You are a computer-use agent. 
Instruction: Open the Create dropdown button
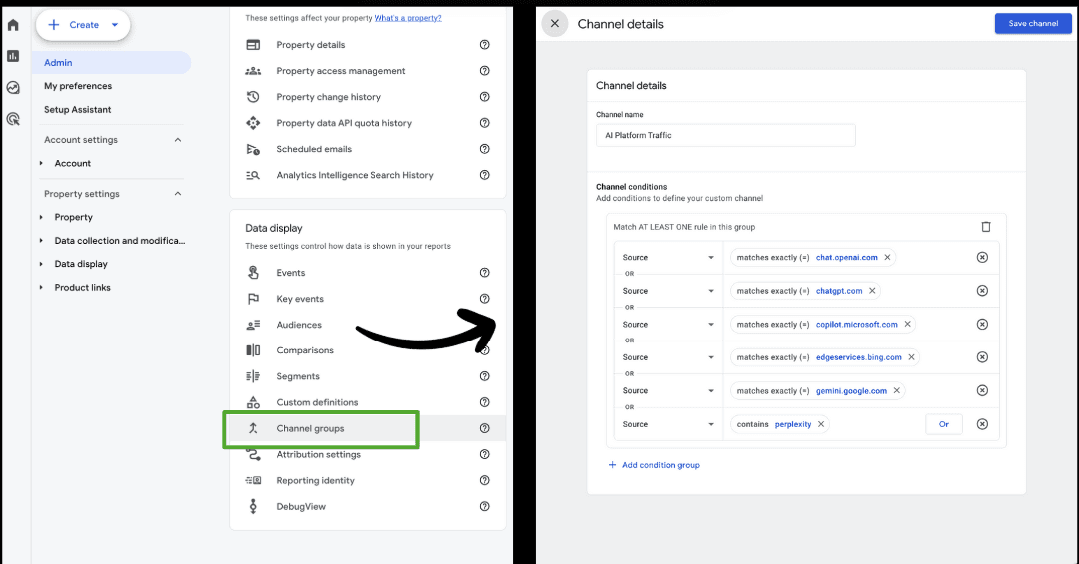click(83, 25)
